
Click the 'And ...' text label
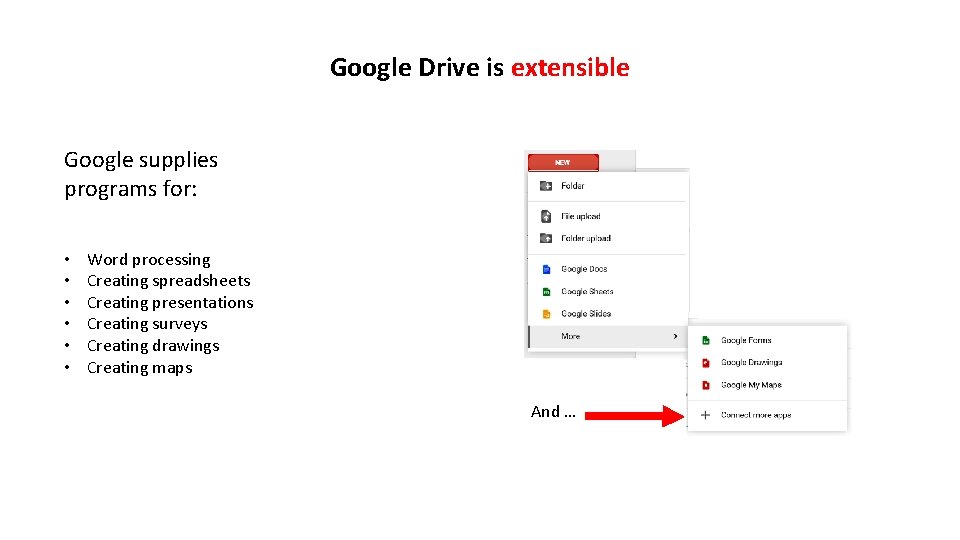(x=553, y=411)
